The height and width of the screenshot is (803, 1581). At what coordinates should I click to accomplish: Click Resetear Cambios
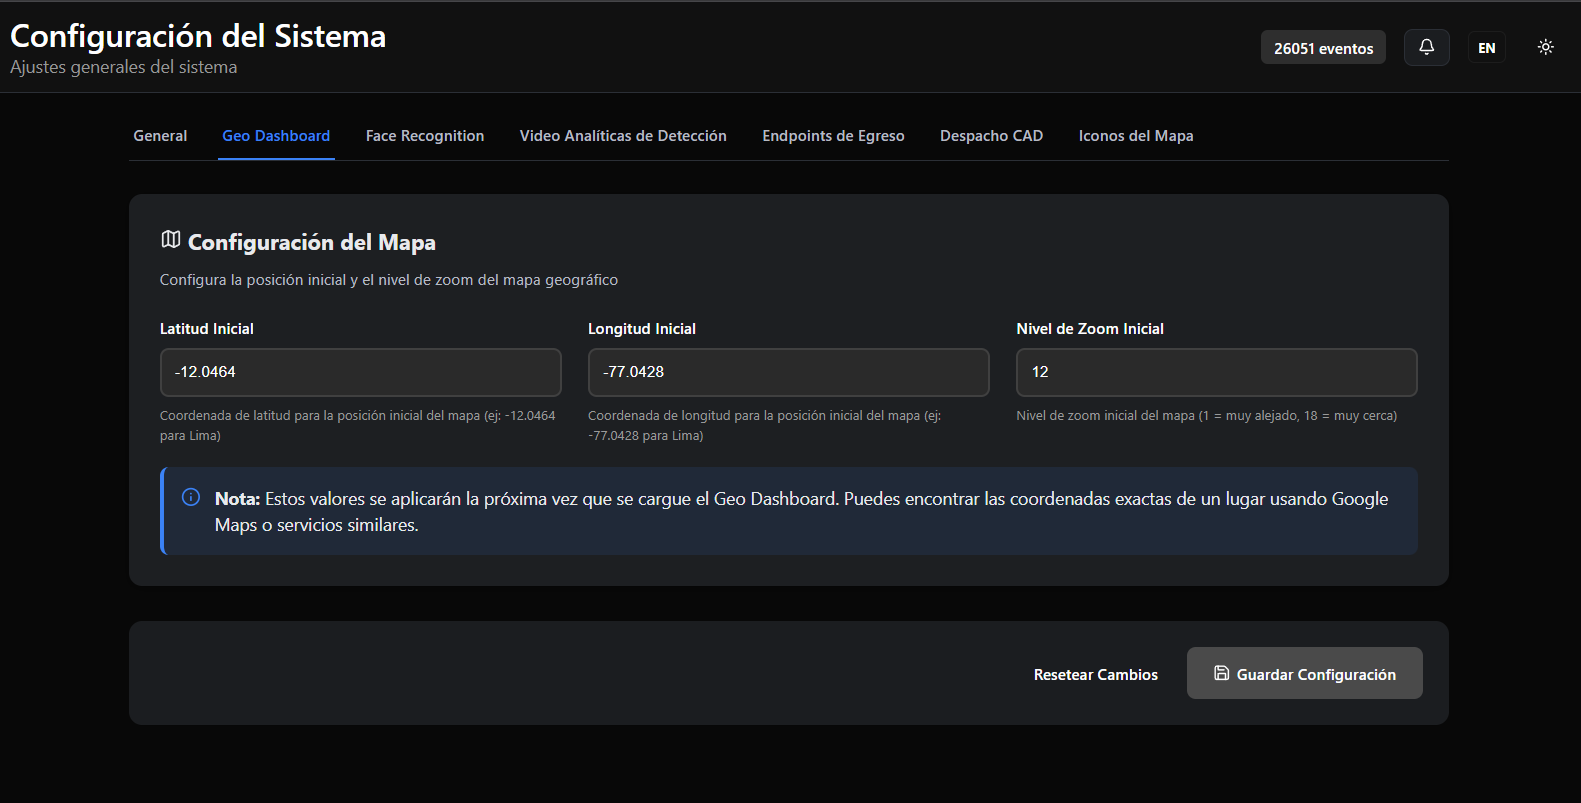(x=1096, y=674)
